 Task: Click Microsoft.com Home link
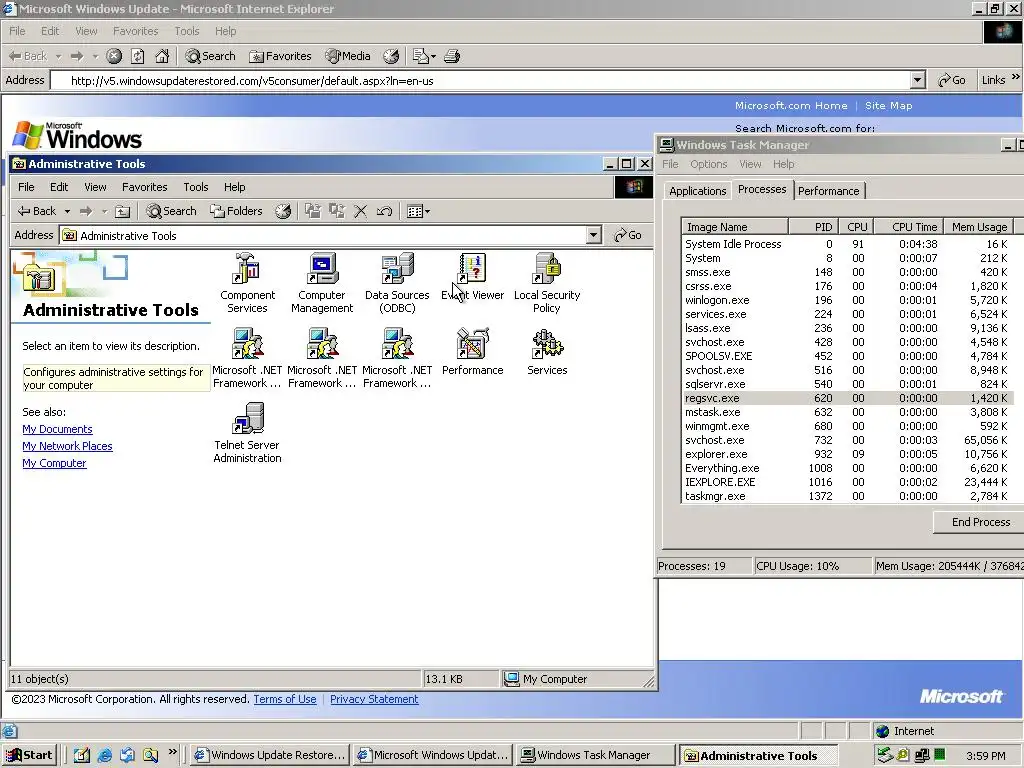[x=791, y=105]
